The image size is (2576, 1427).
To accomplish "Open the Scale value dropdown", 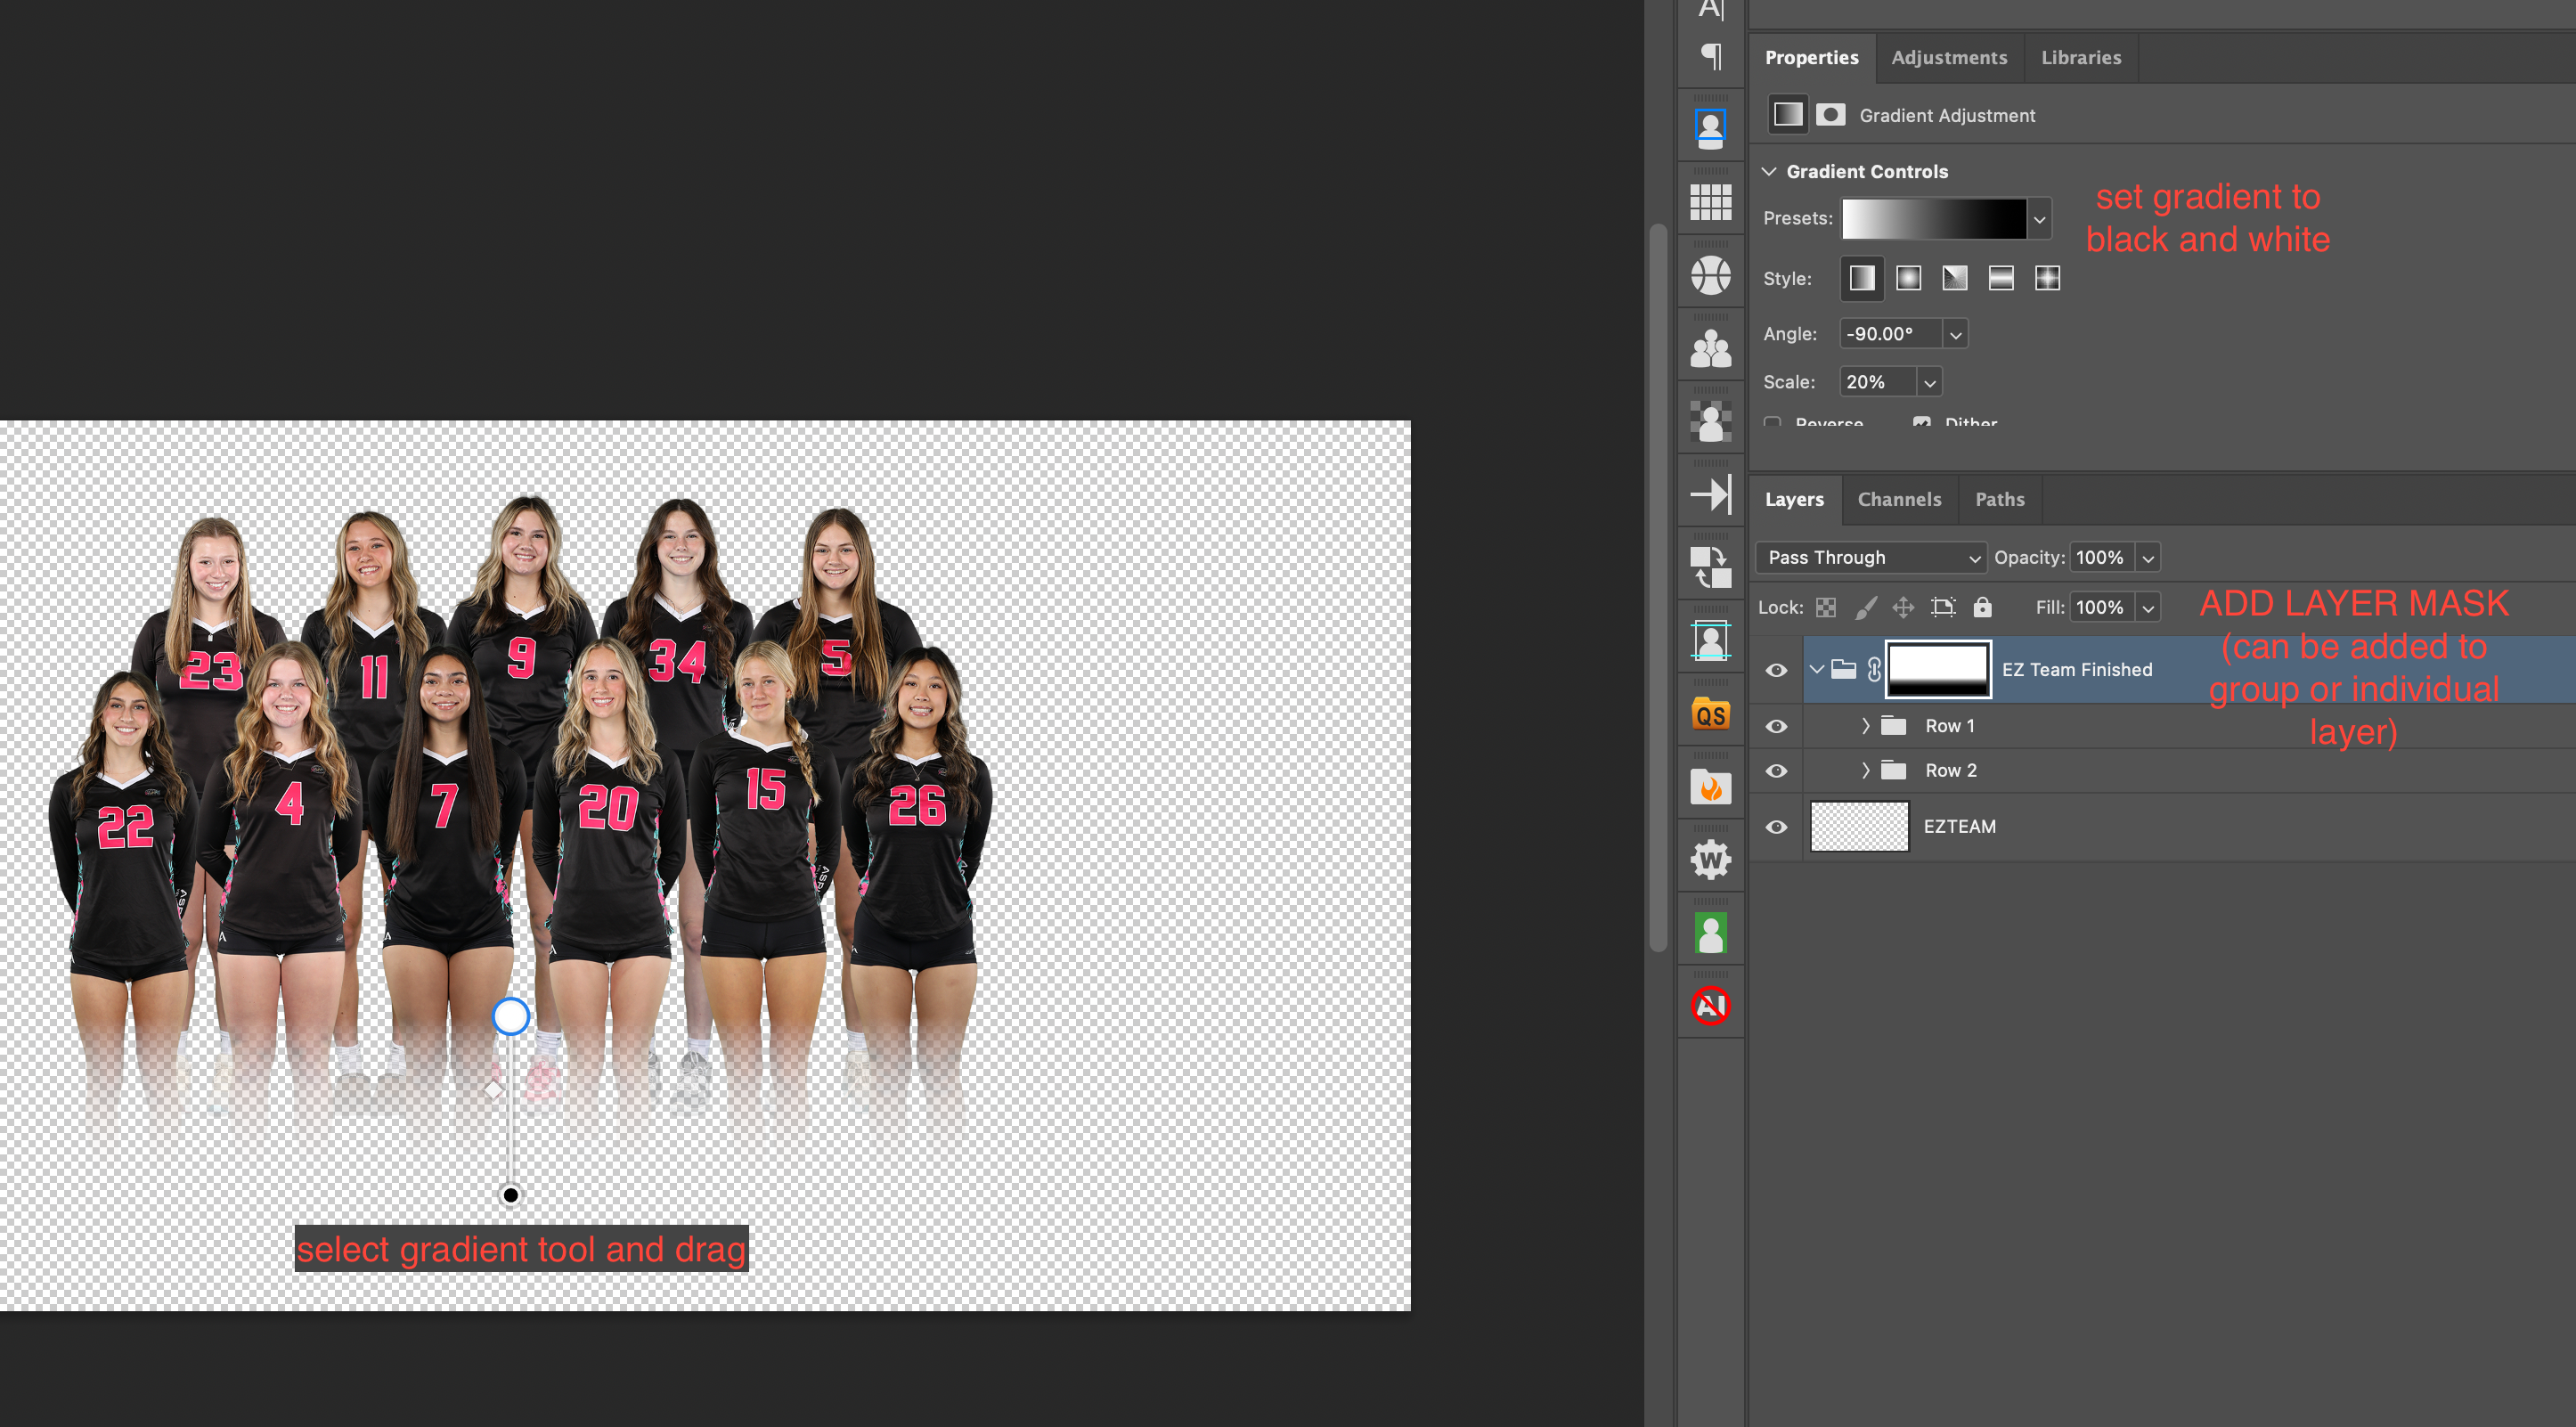I will (x=1929, y=382).
